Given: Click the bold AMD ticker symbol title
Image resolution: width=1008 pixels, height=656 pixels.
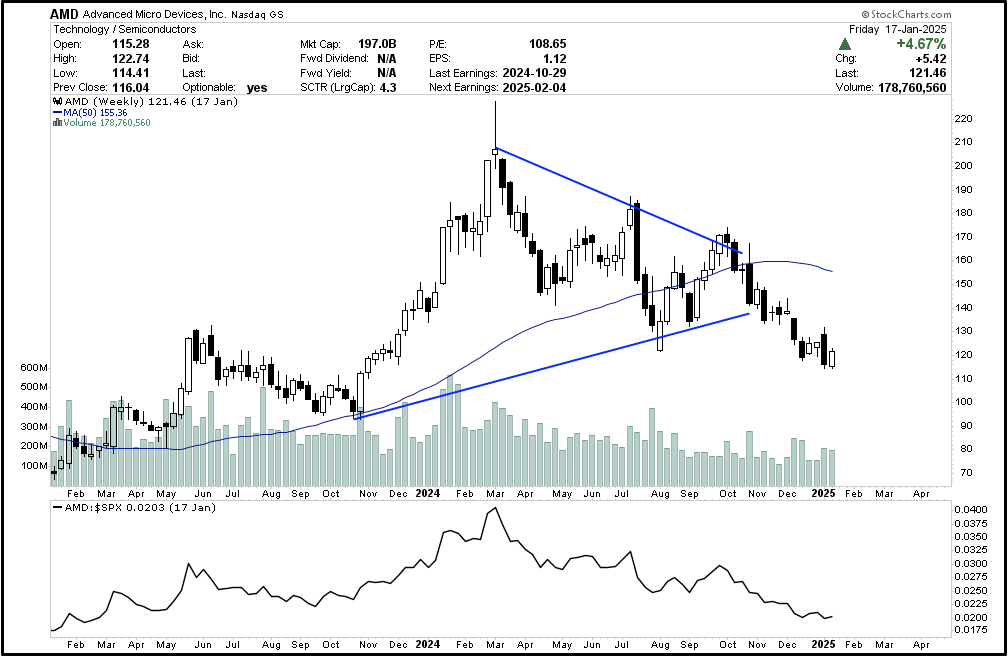Looking at the screenshot, I should click(64, 14).
